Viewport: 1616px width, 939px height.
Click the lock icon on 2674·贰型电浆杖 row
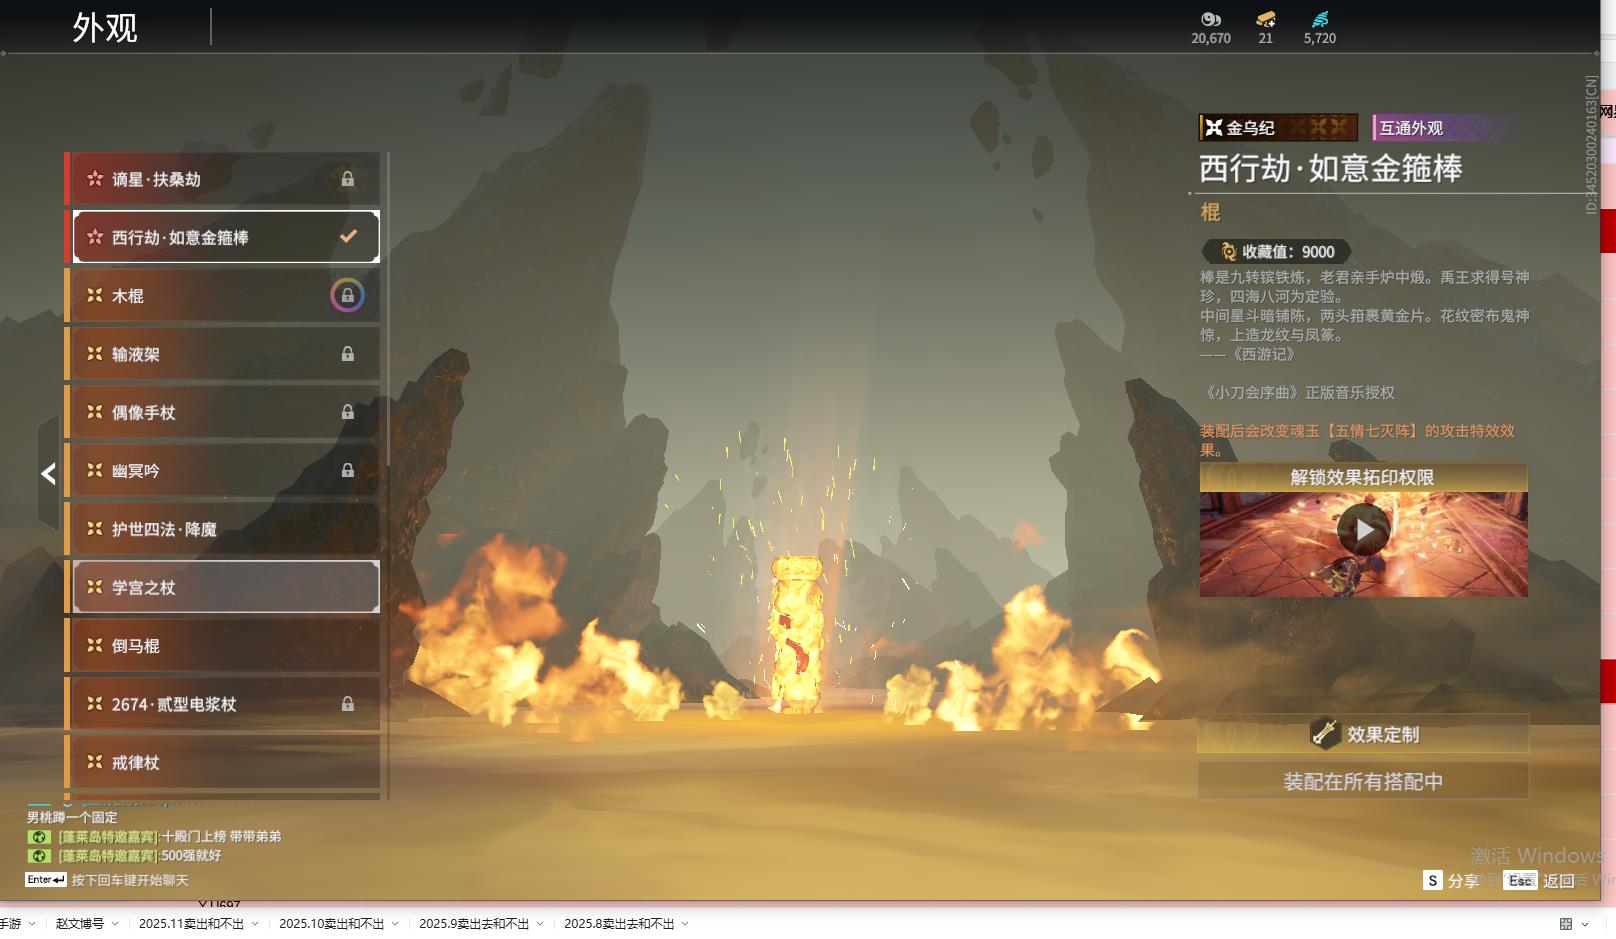click(348, 704)
